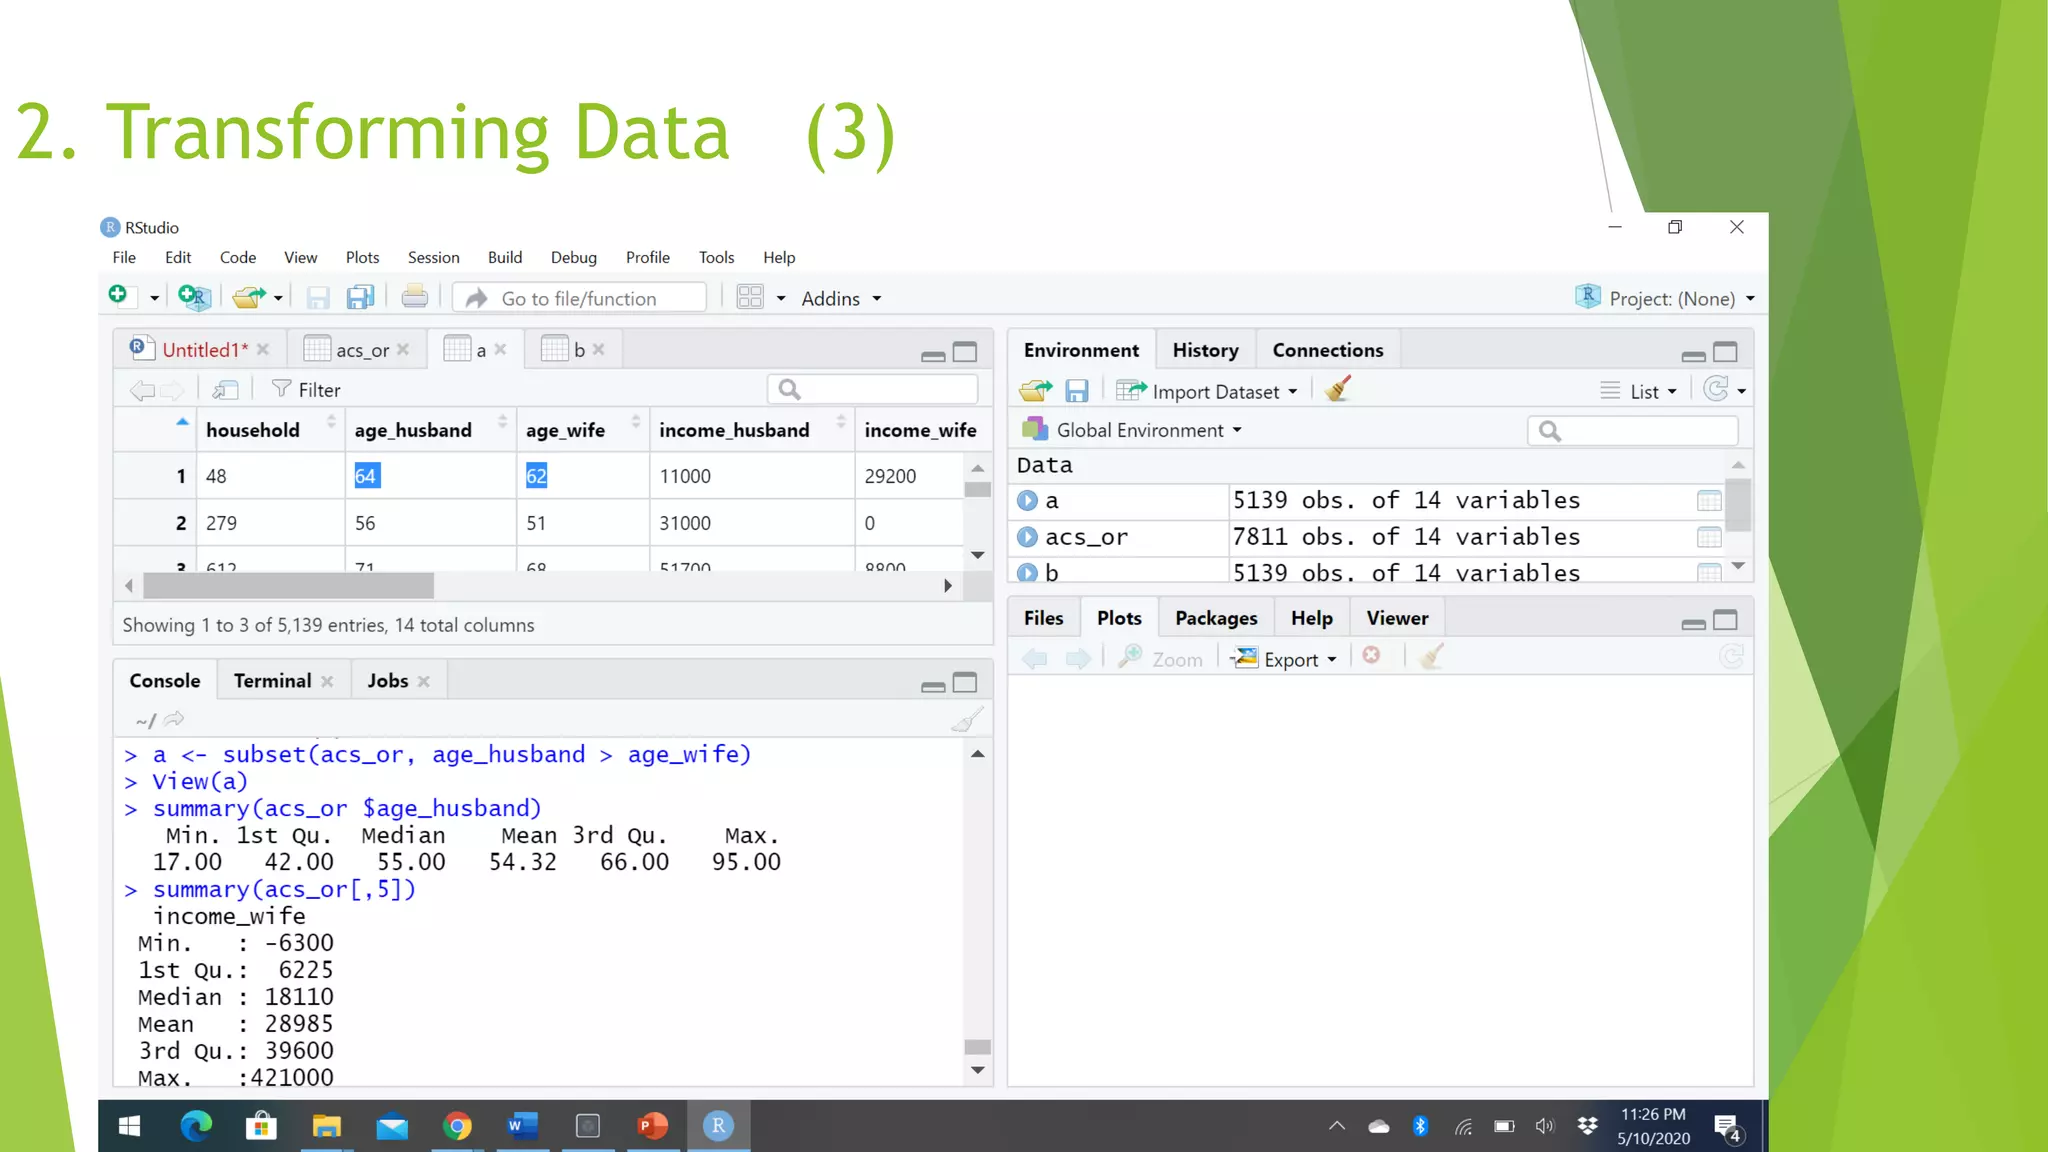The image size is (2048, 1152).
Task: Open the List view dropdown
Action: (x=1638, y=391)
